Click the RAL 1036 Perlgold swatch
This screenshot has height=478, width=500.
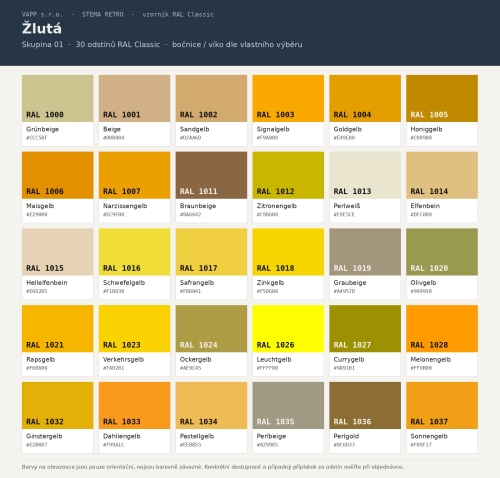pos(365,417)
